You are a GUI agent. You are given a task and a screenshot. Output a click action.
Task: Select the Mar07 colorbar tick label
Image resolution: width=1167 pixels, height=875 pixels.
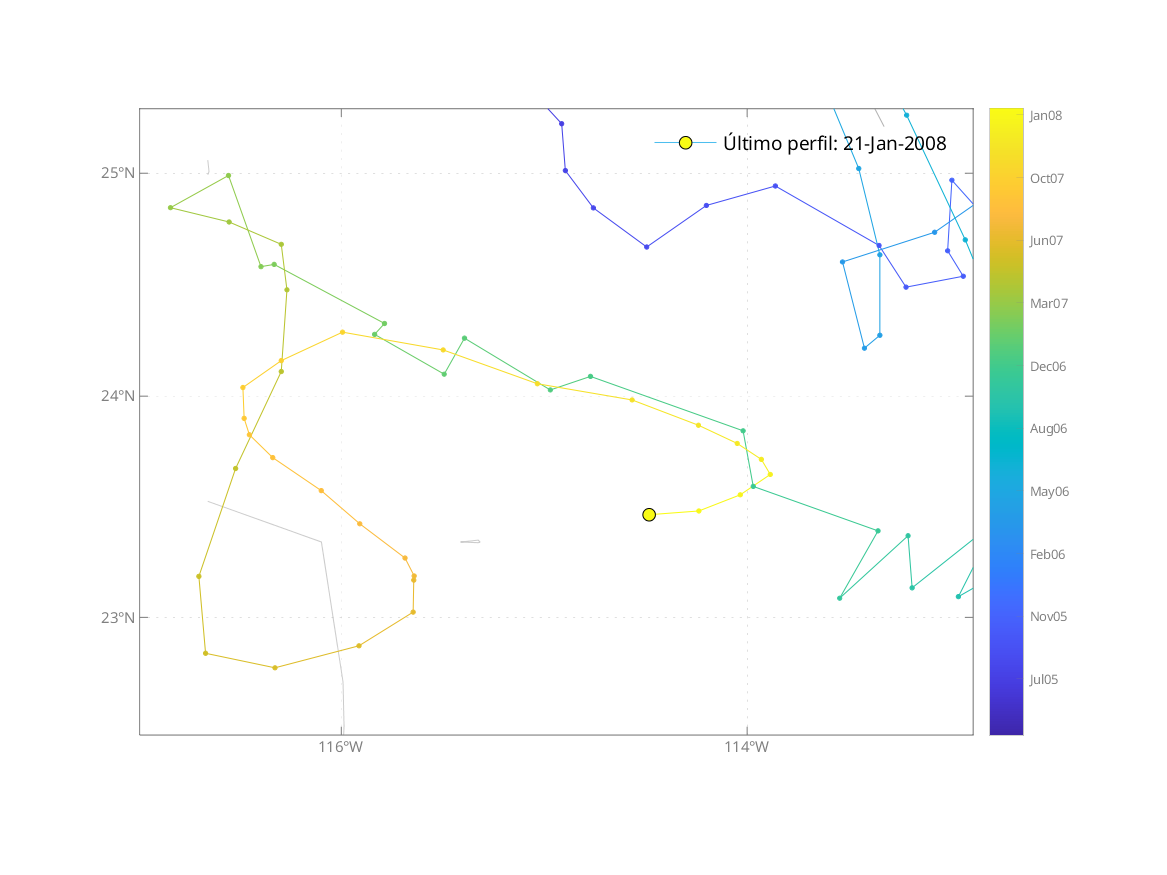pyautogui.click(x=1049, y=304)
